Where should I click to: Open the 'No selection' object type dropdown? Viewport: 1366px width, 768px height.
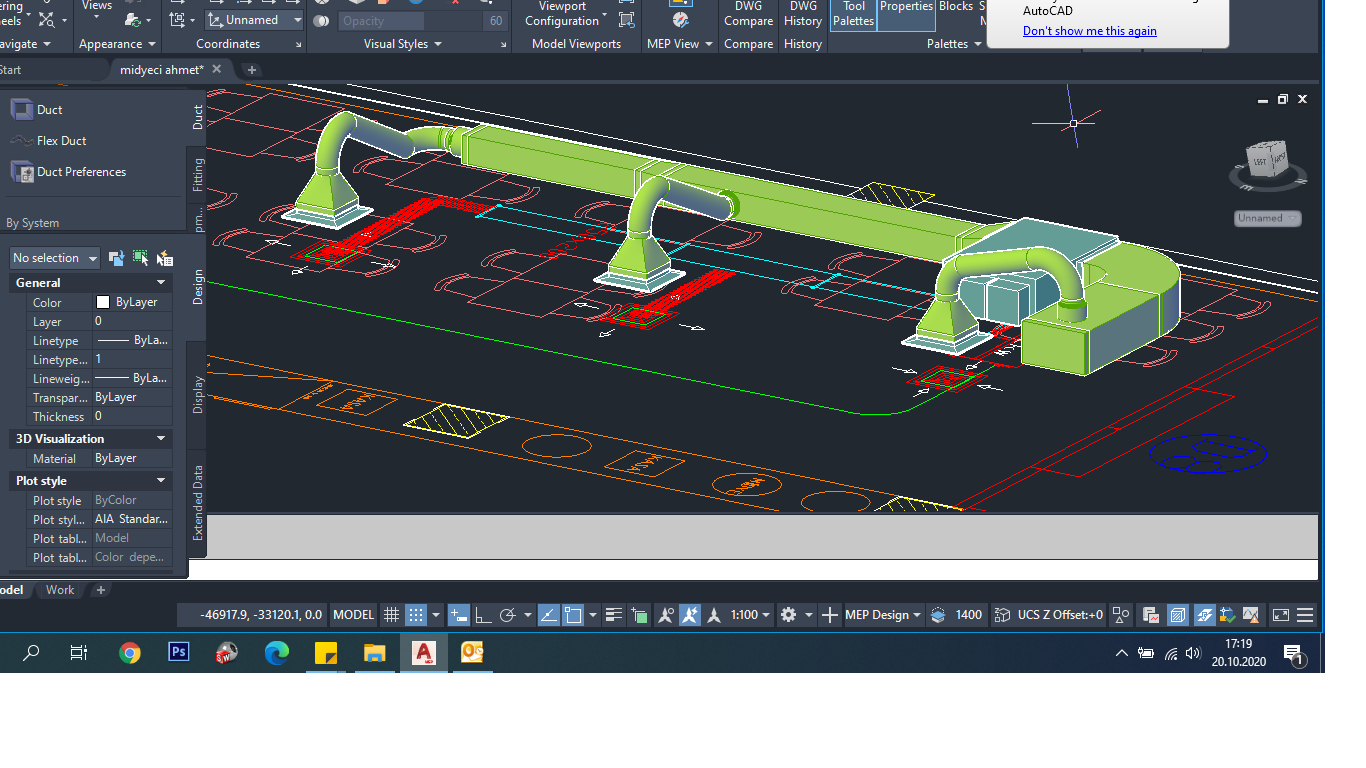tap(55, 258)
